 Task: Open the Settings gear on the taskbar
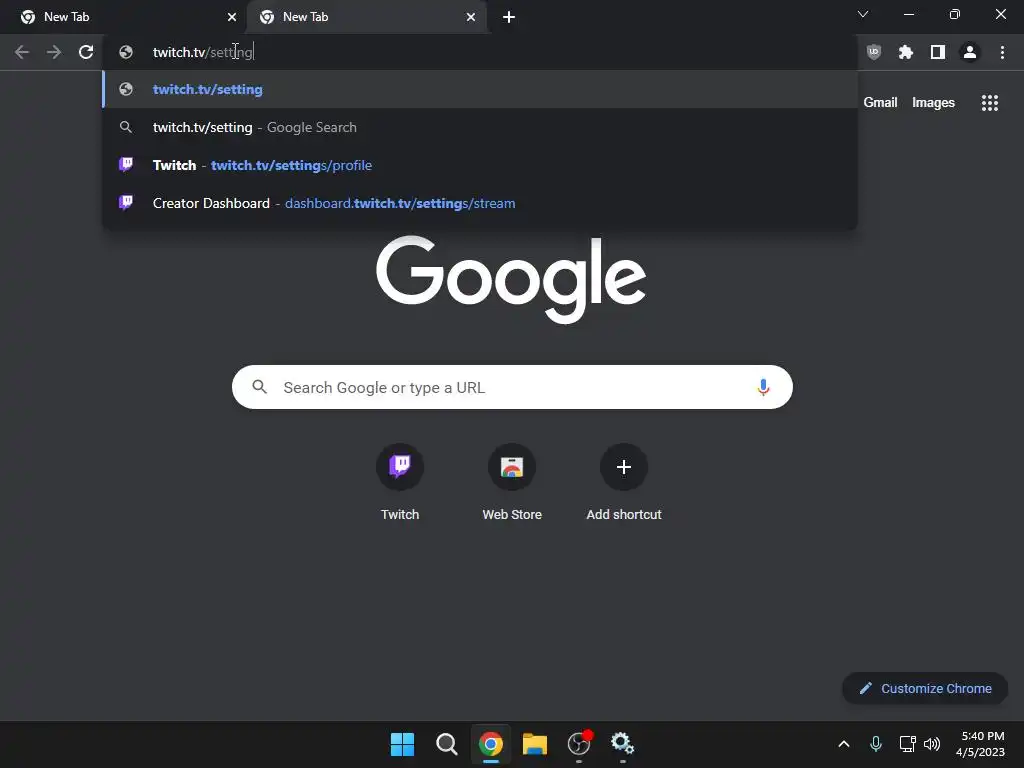coord(622,744)
